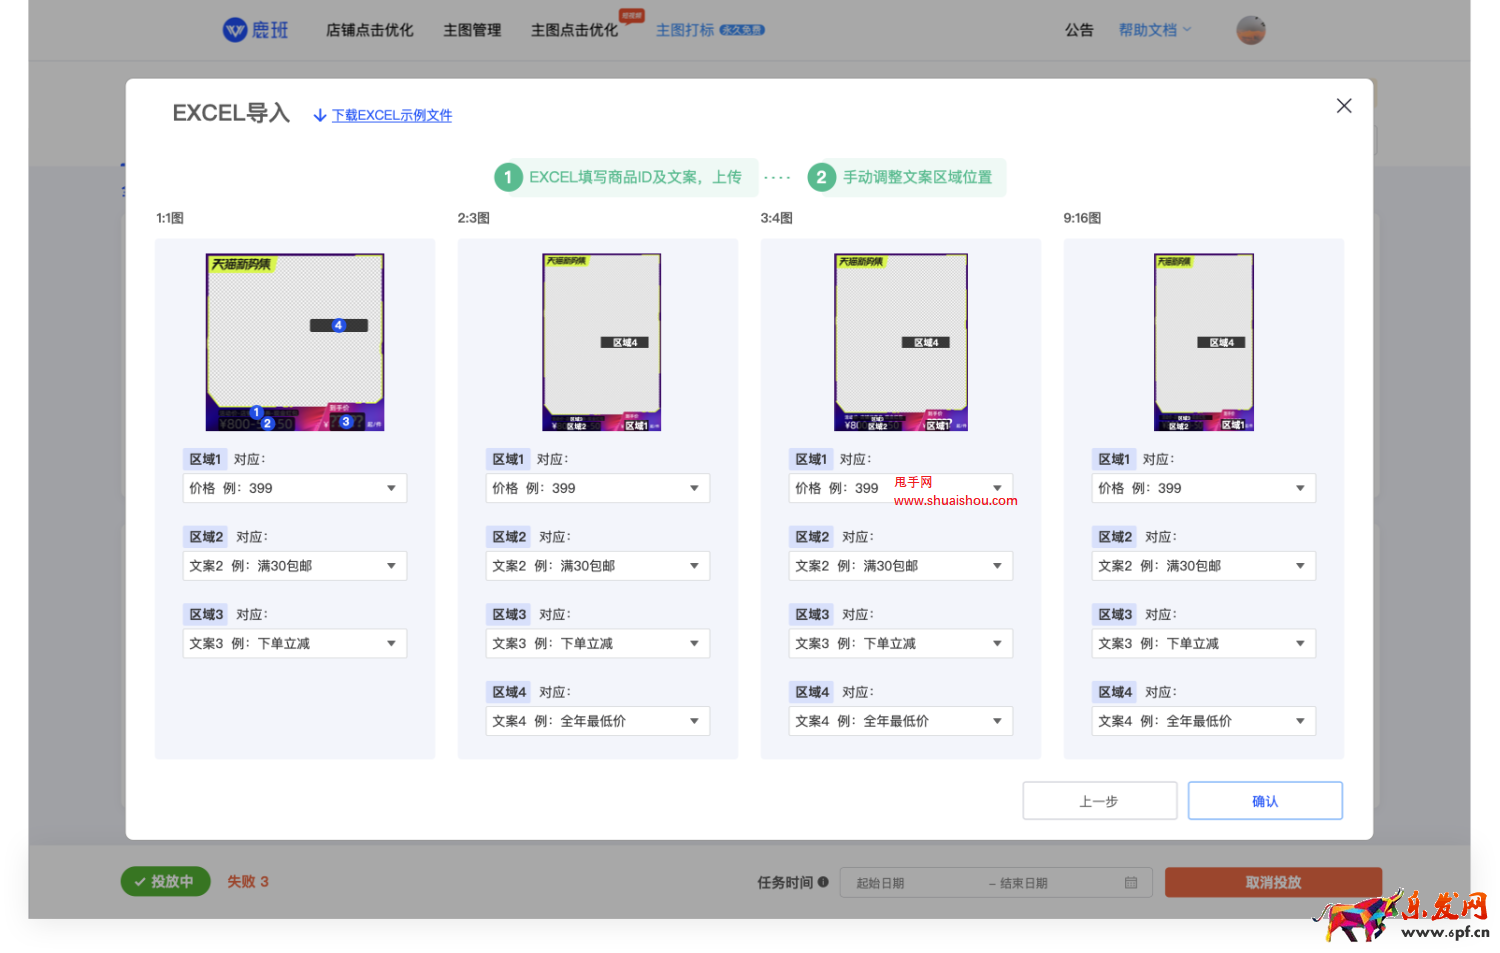Click the 结束日期 input field
This screenshot has height=953, width=1500.
[1024, 883]
